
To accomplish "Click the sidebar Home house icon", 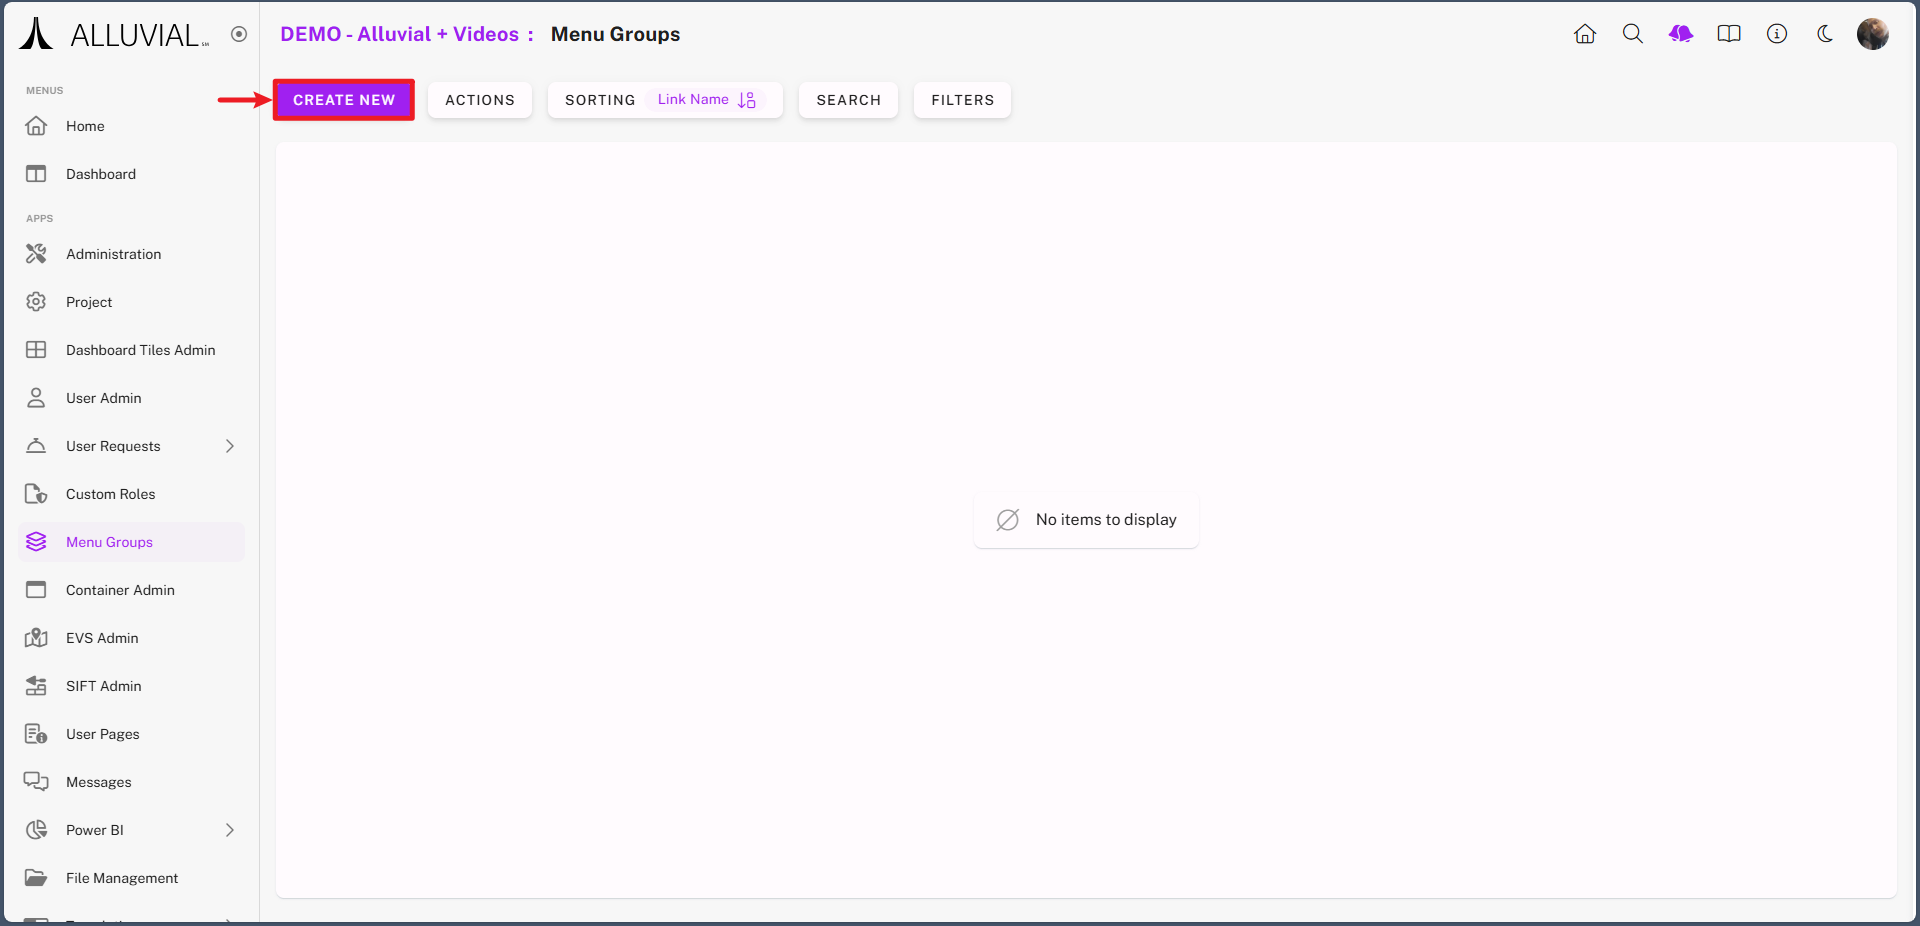I will click(36, 126).
